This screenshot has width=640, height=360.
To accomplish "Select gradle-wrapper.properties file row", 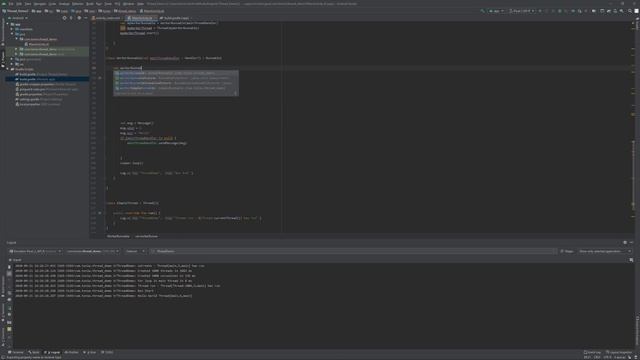I will tap(47, 84).
